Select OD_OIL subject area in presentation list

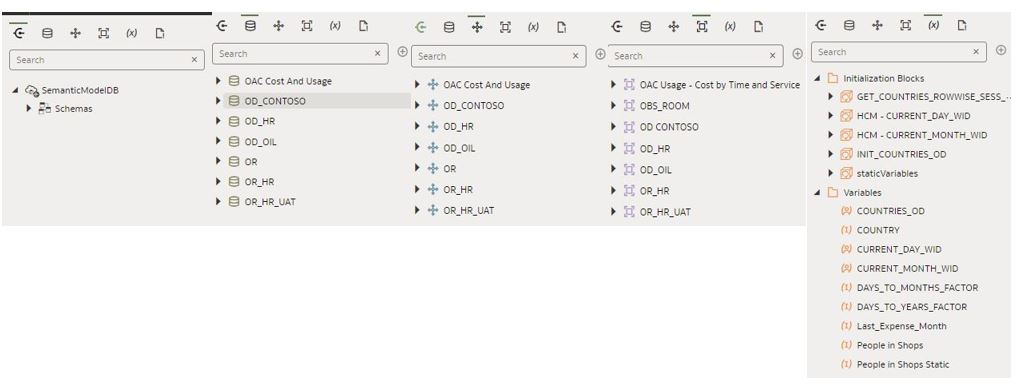[x=655, y=169]
